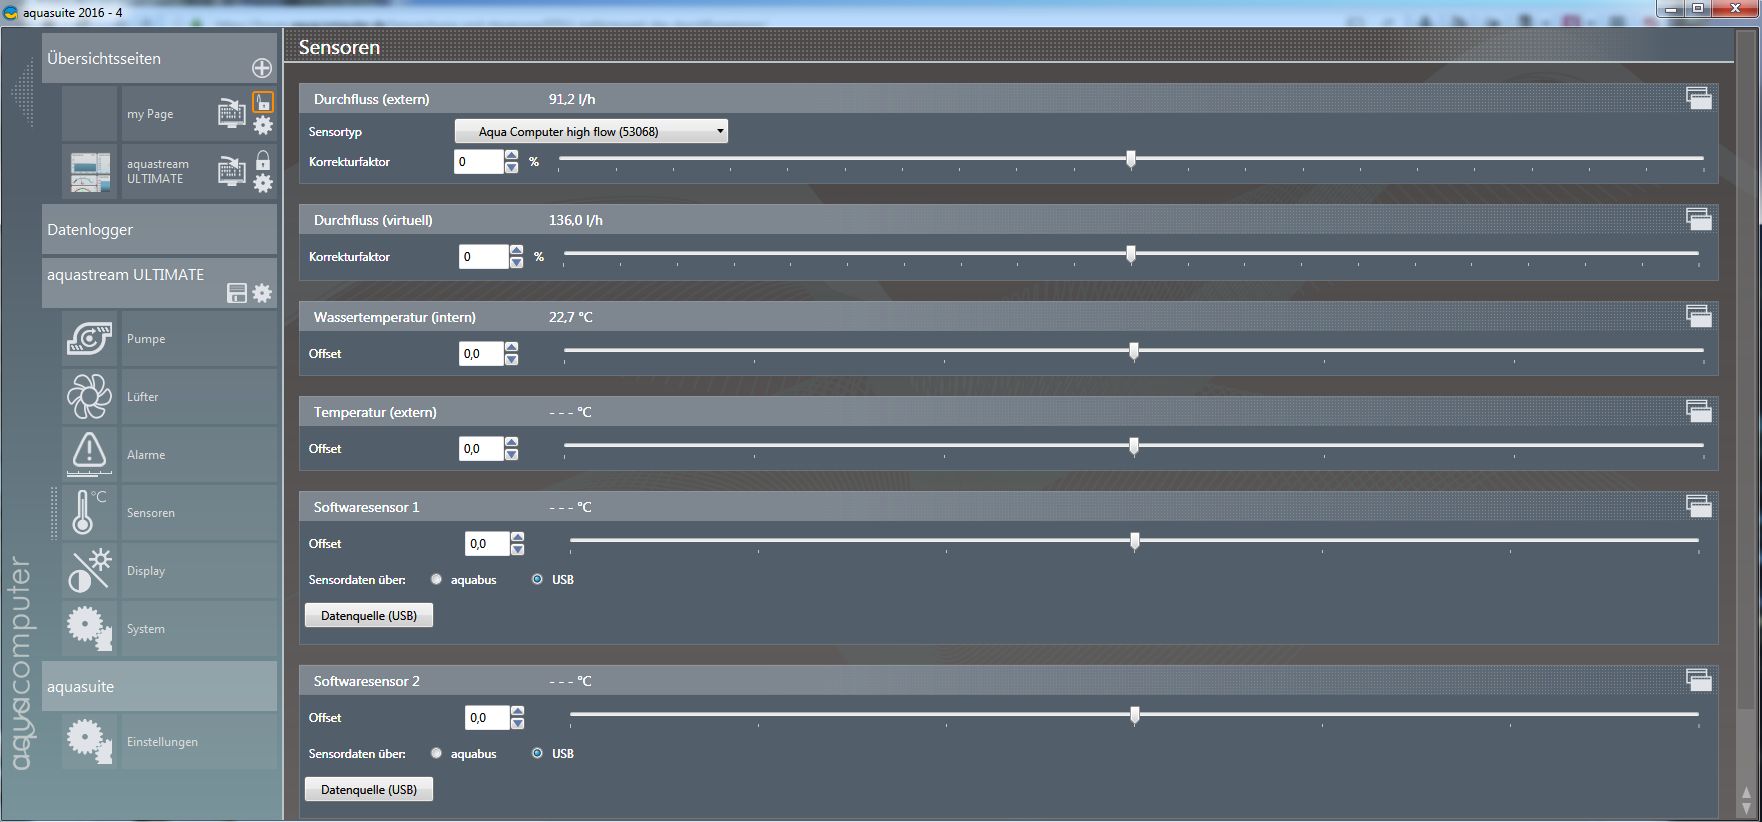Viewport: 1762px width, 822px height.
Task: Click the Durchfluss (extern) Korrekturfaktor input field
Action: [x=479, y=161]
